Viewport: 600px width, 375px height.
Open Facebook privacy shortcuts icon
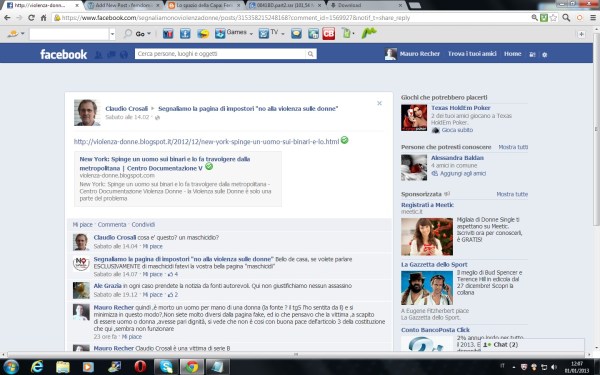click(532, 54)
